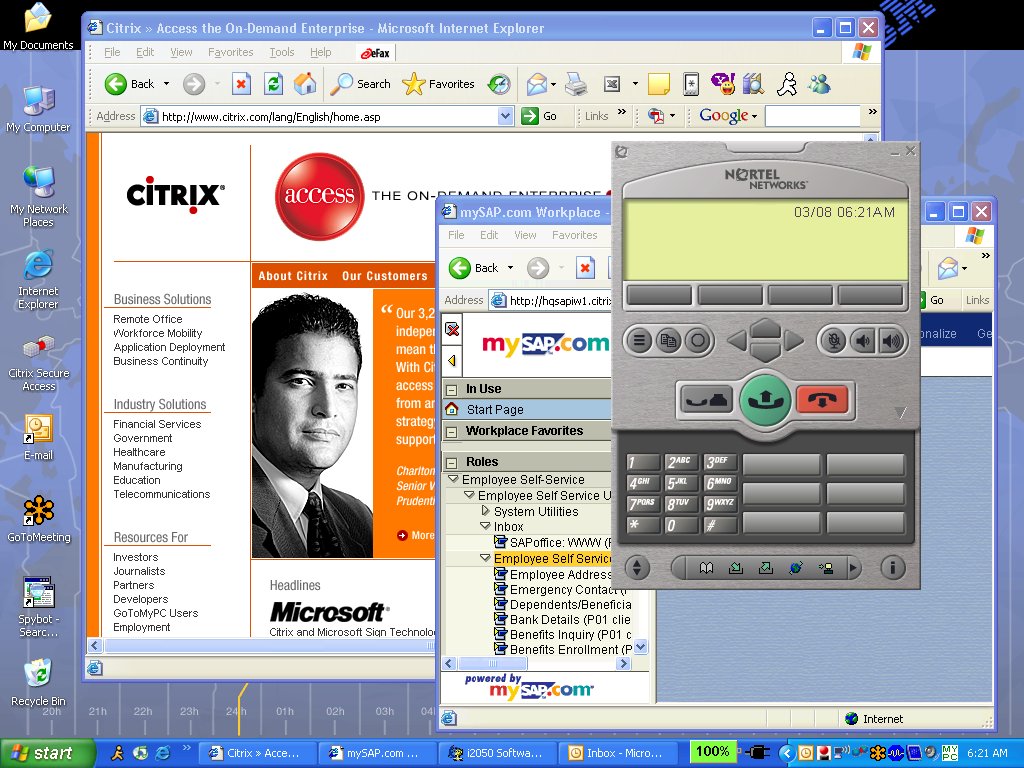Click the navigation right arrow on softphone
Screen dimensions: 1024x768
[x=793, y=340]
